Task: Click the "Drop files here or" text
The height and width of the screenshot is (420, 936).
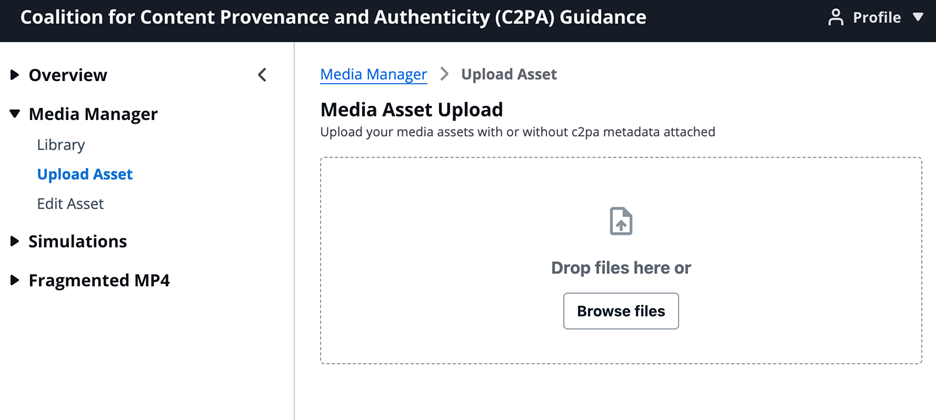Action: point(621,268)
